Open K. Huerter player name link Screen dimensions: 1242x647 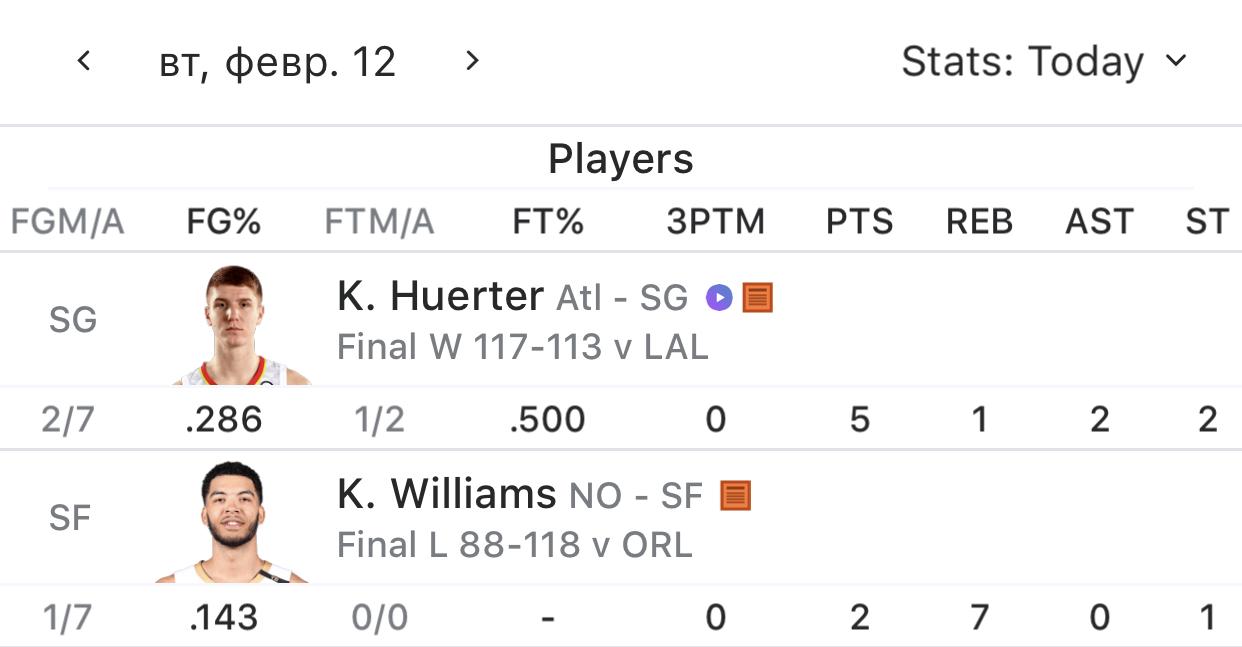[x=441, y=296]
